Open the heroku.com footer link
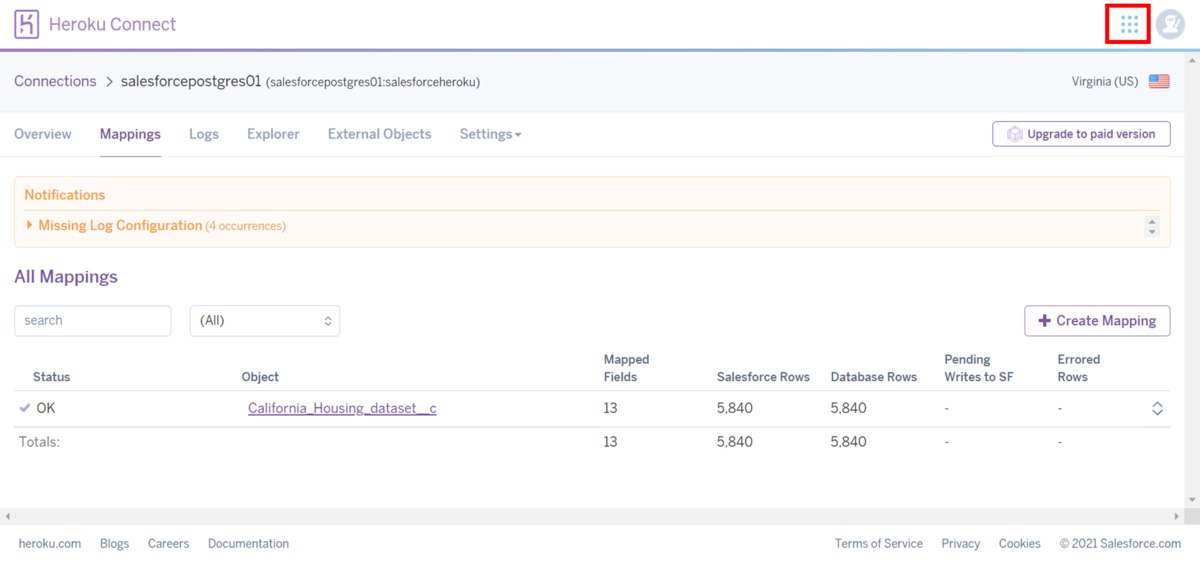1200x562 pixels. tap(50, 544)
